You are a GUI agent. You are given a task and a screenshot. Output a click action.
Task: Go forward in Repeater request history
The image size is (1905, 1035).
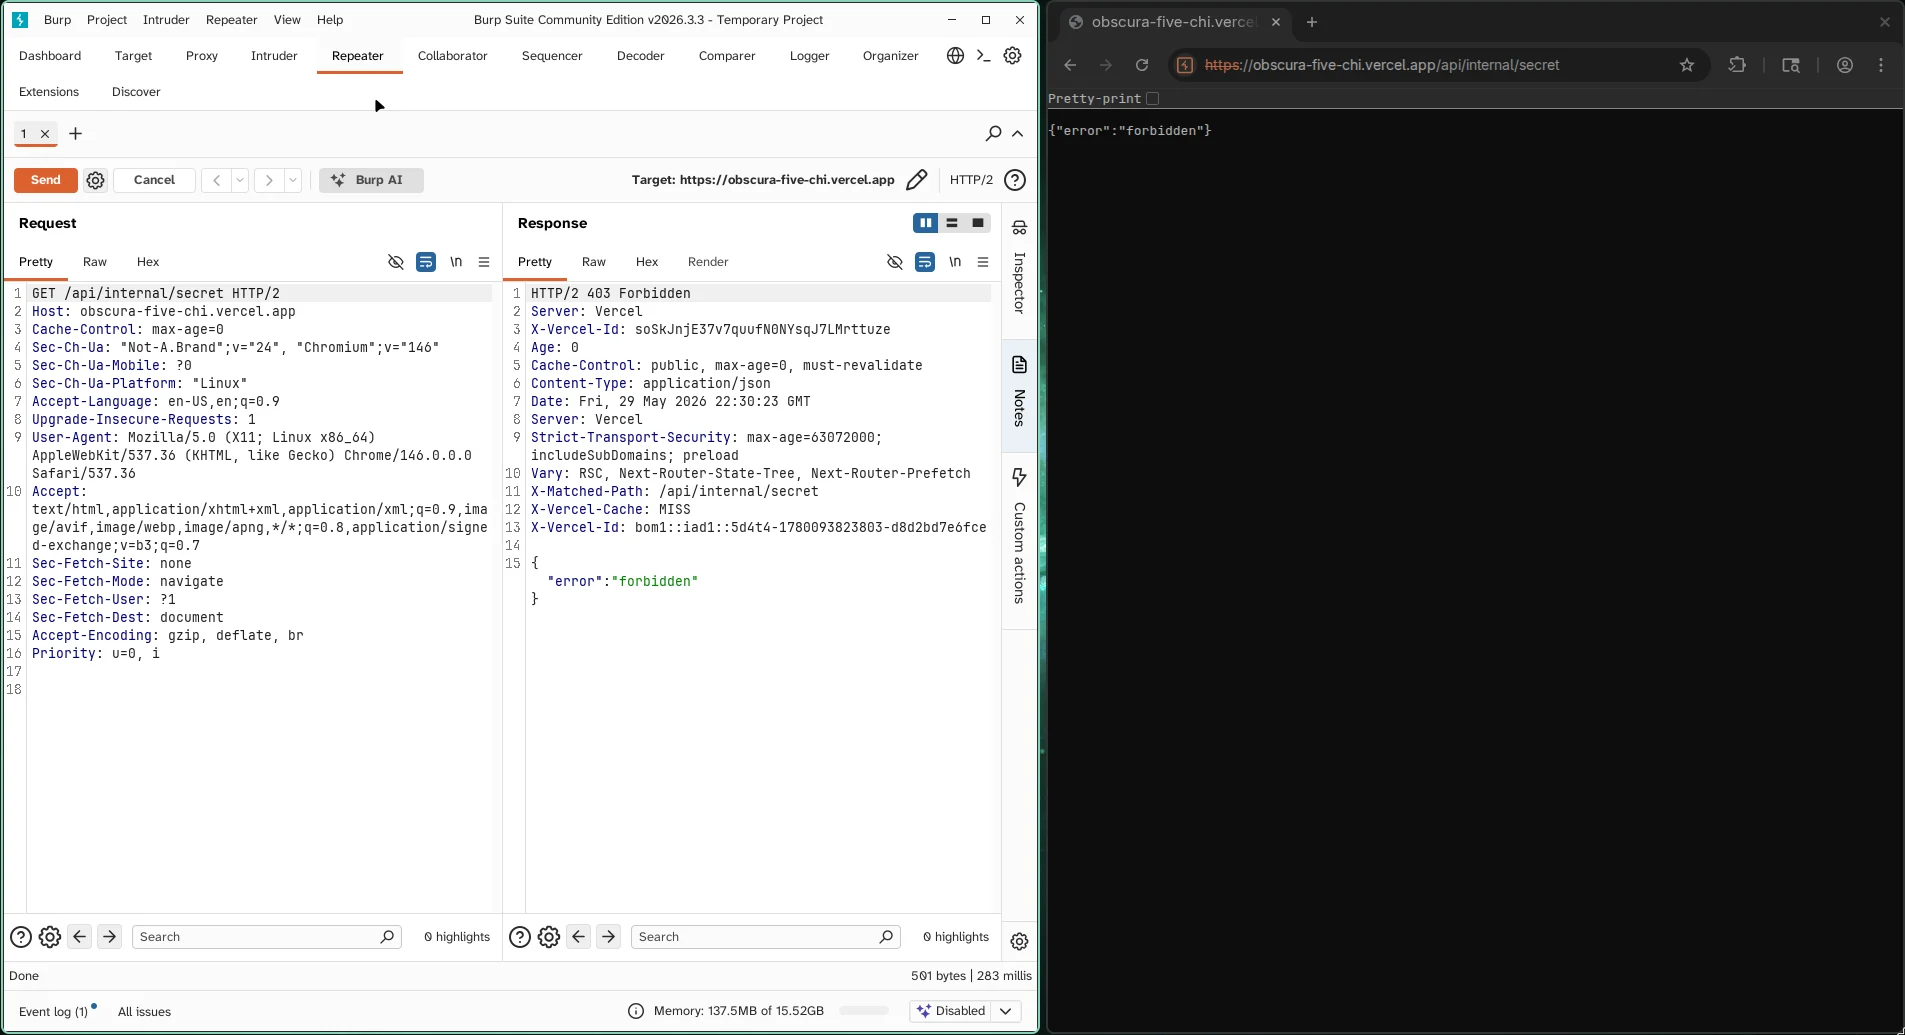[269, 180]
